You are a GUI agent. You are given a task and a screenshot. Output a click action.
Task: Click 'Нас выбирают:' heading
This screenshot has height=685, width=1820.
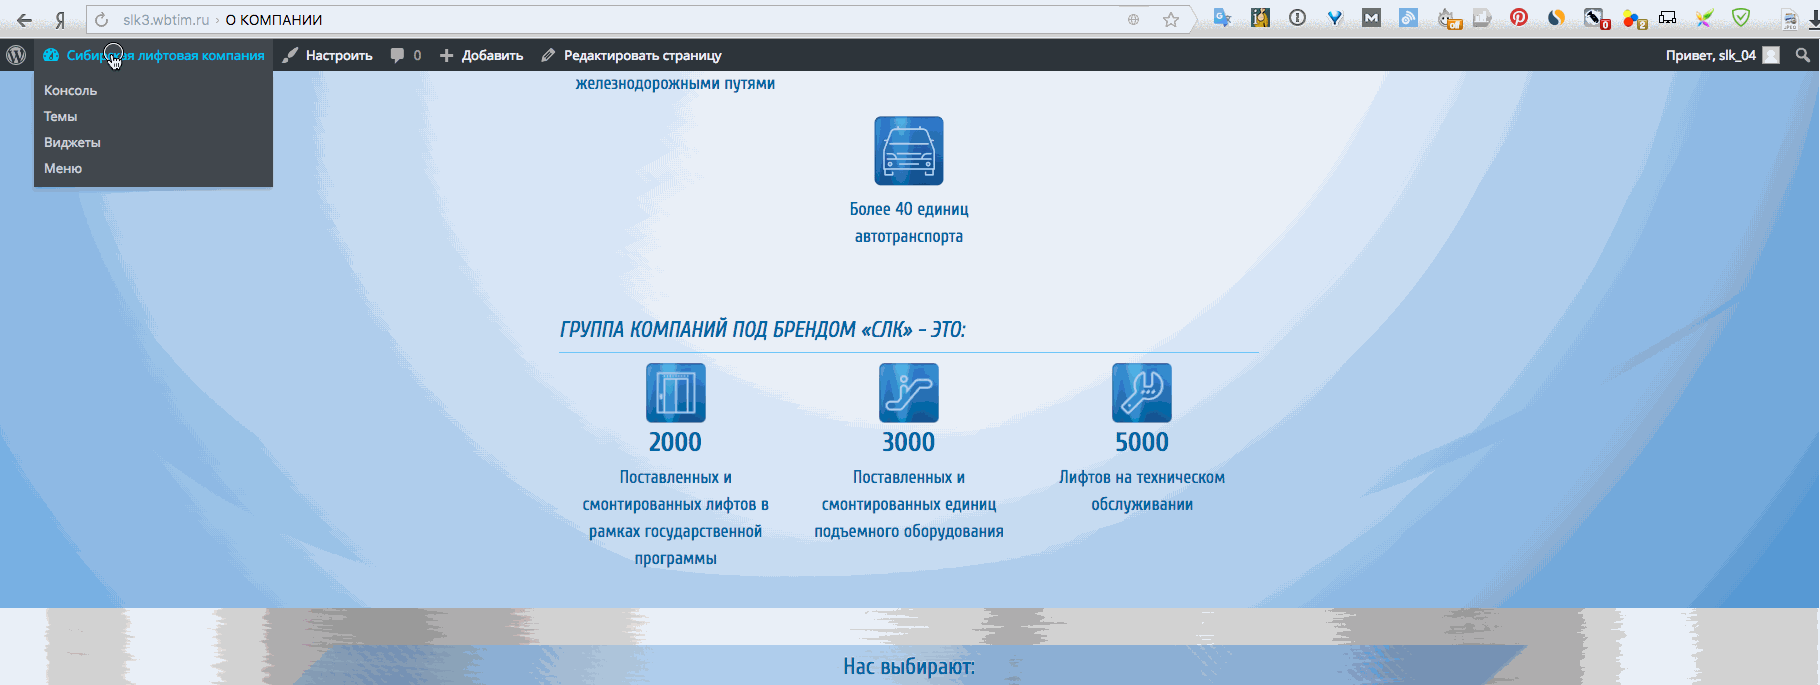(x=909, y=666)
